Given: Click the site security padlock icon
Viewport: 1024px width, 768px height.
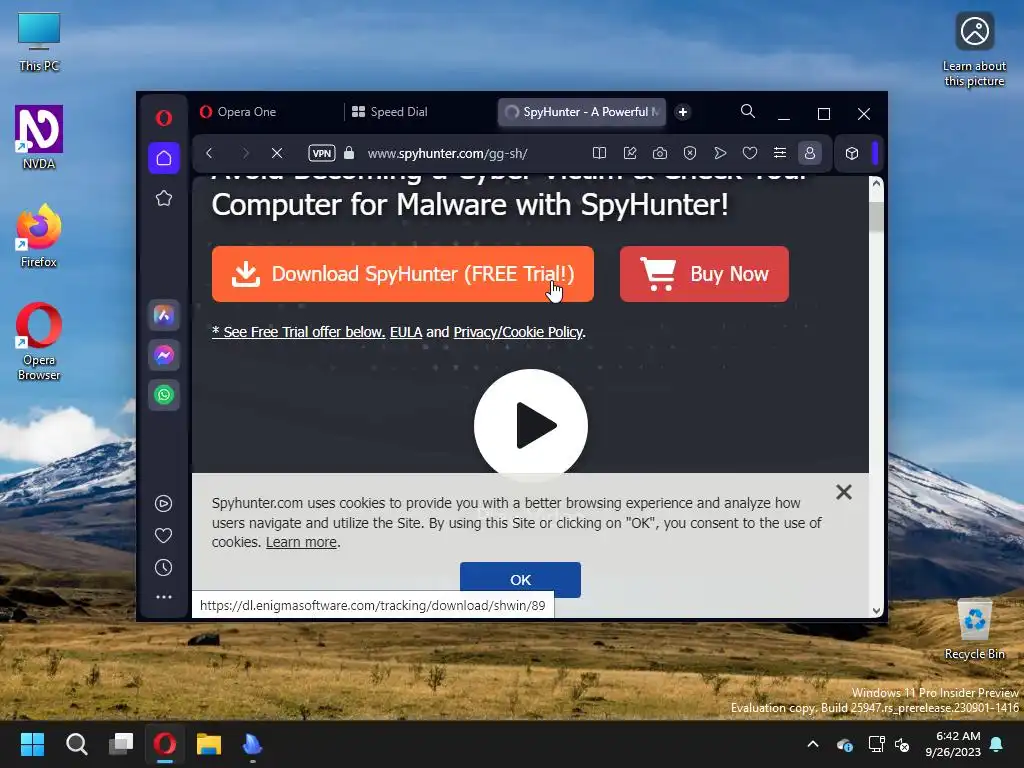Looking at the screenshot, I should tap(349, 153).
